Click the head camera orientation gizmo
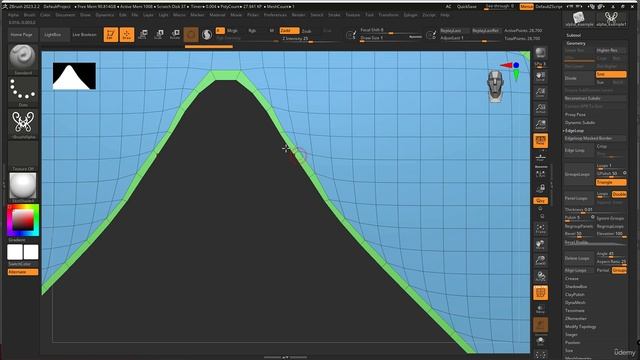 (496, 86)
